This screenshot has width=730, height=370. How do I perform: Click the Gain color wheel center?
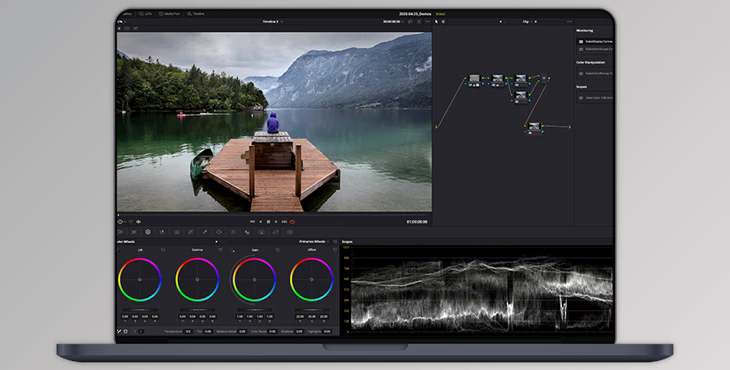click(x=254, y=280)
